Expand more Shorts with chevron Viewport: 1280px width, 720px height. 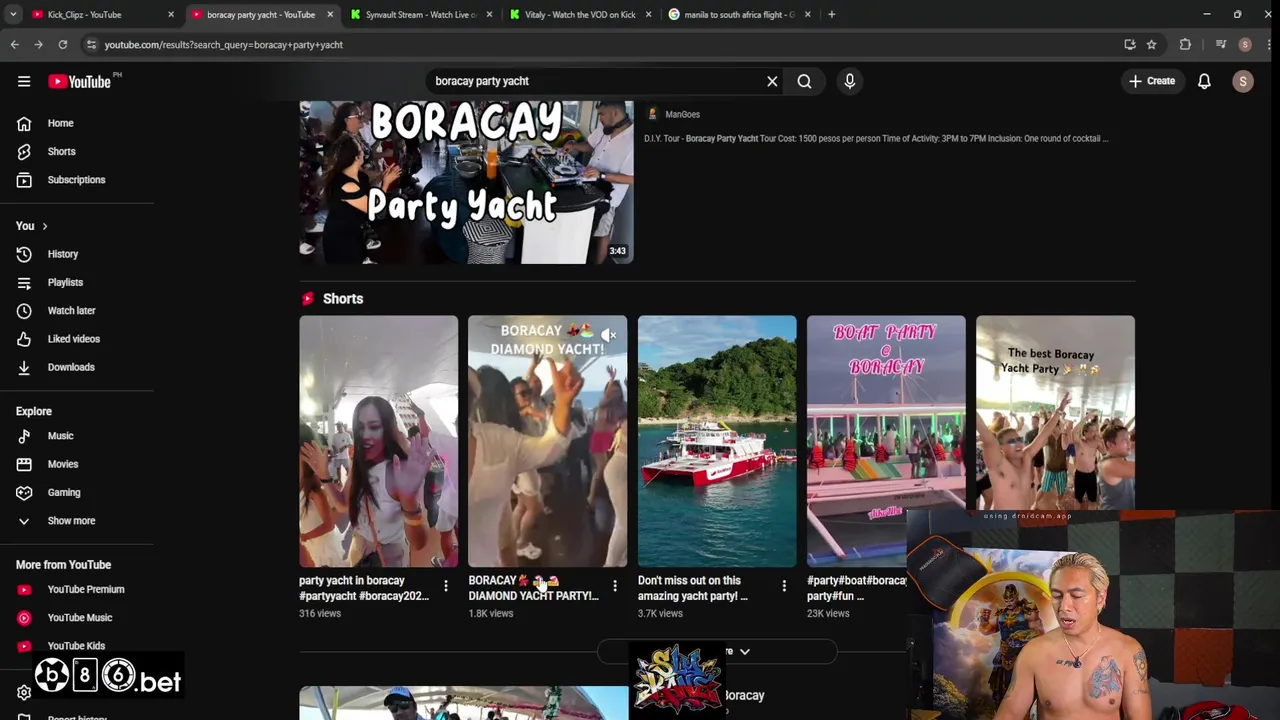[x=744, y=651]
